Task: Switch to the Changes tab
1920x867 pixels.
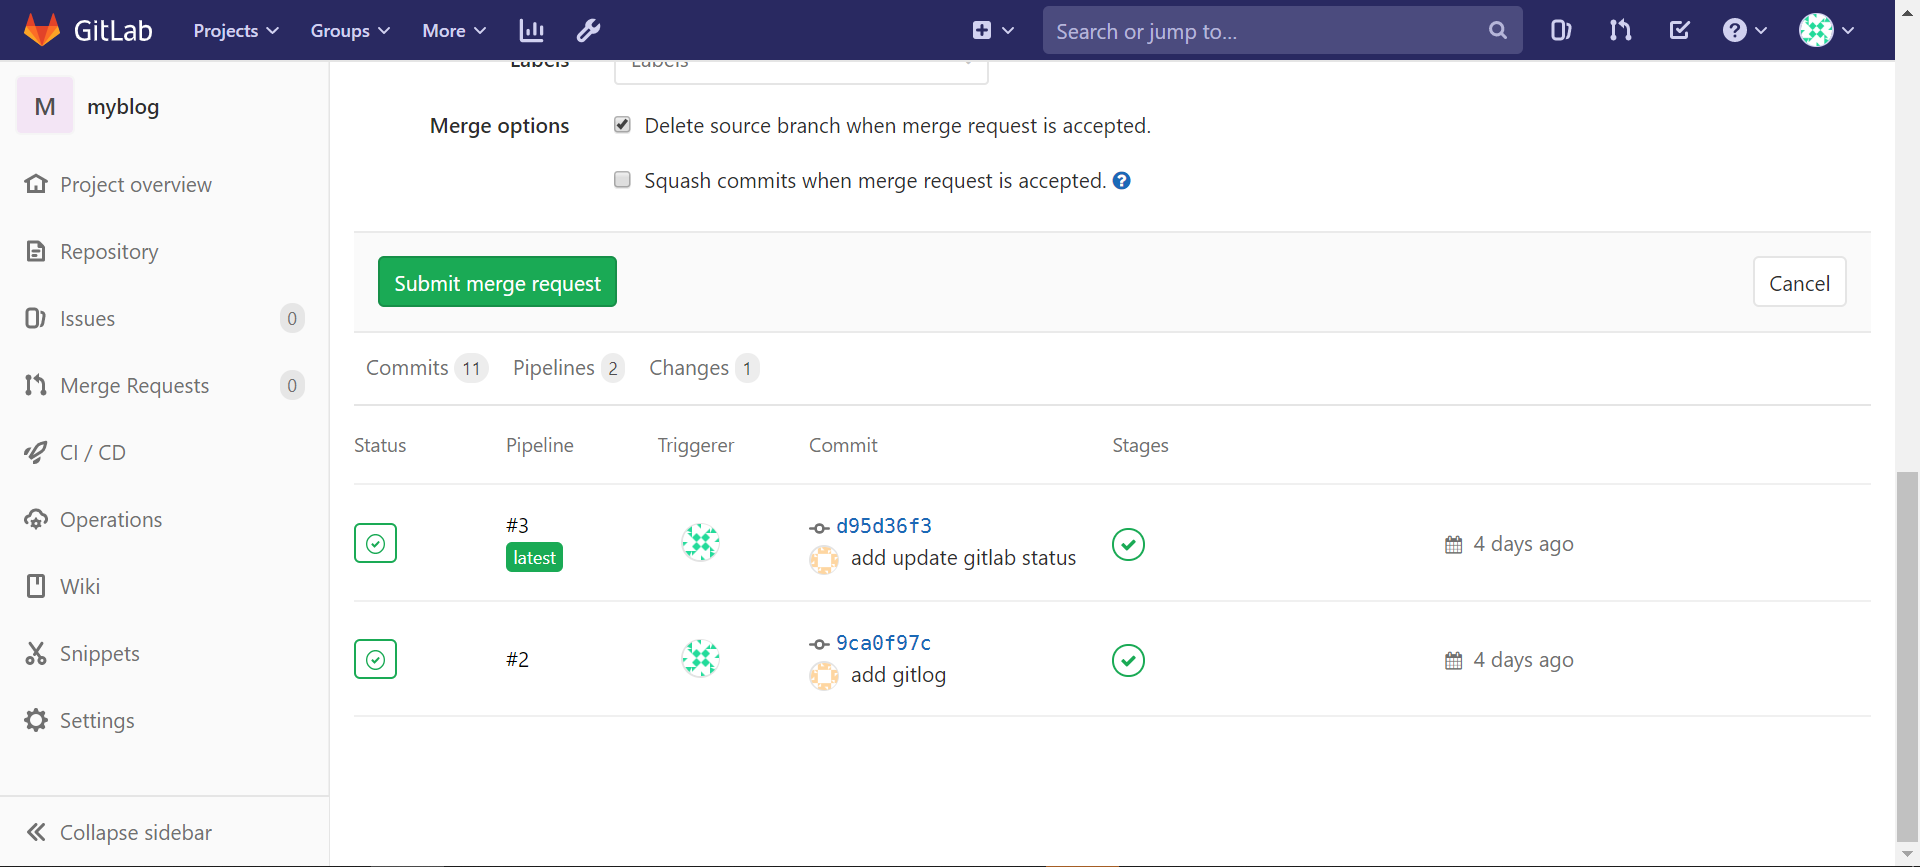Action: [x=704, y=368]
